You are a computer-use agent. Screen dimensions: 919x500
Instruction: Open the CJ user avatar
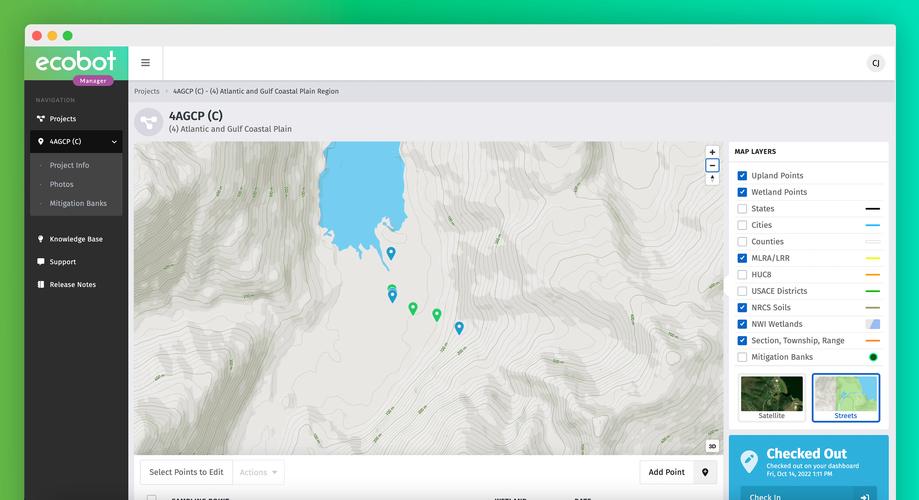(875, 63)
